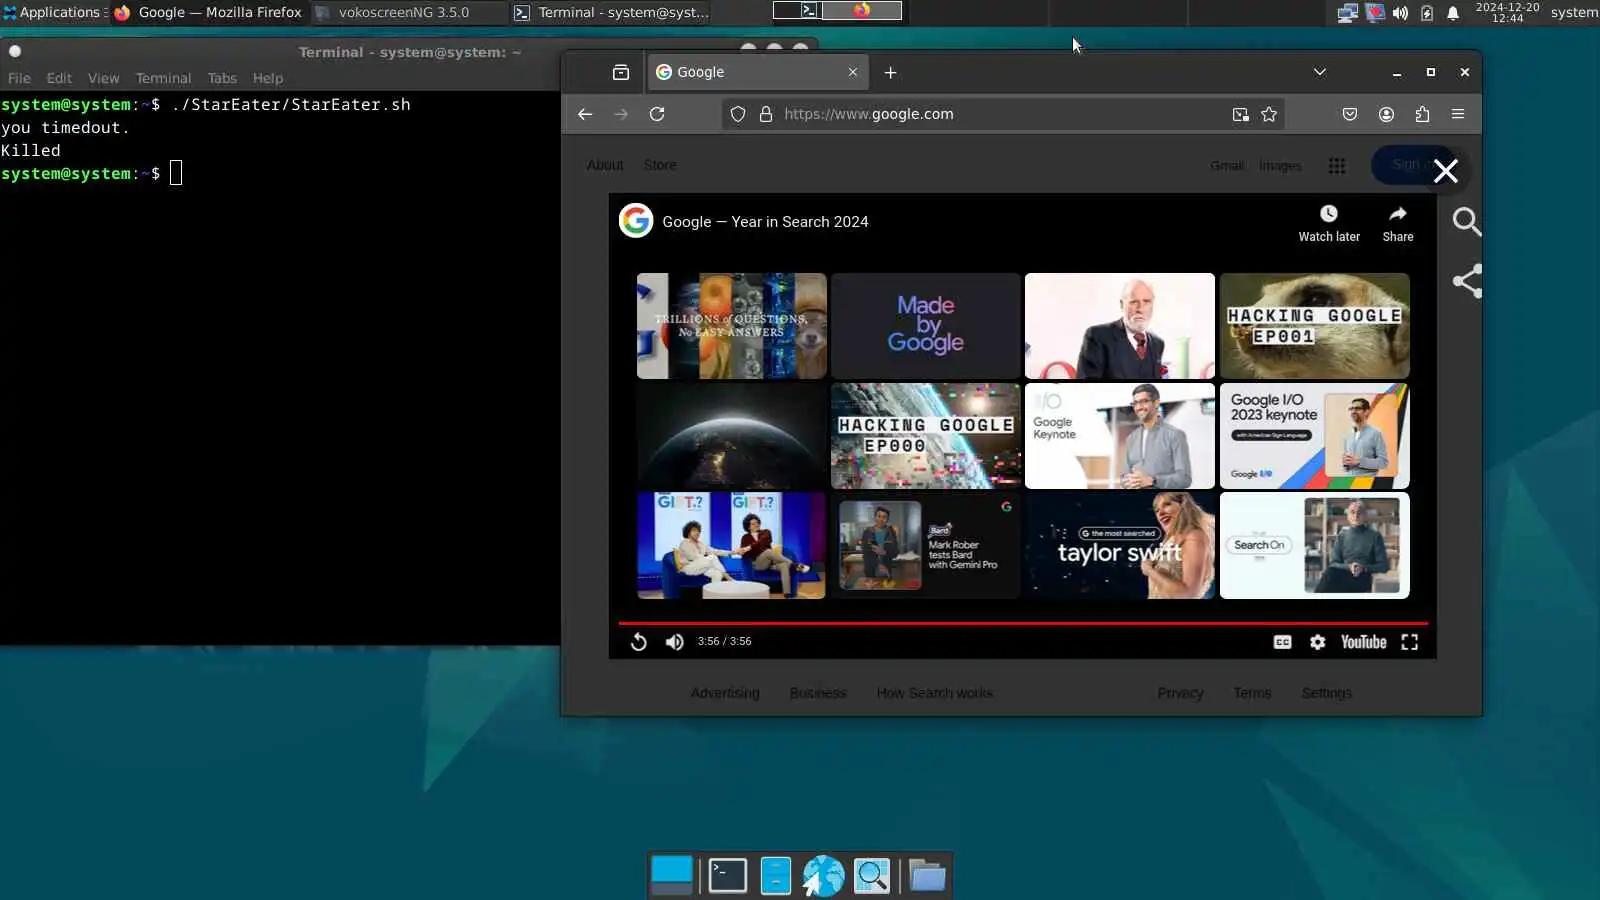The height and width of the screenshot is (900, 1600).
Task: Mute the video using the player speaker icon
Action: click(675, 642)
